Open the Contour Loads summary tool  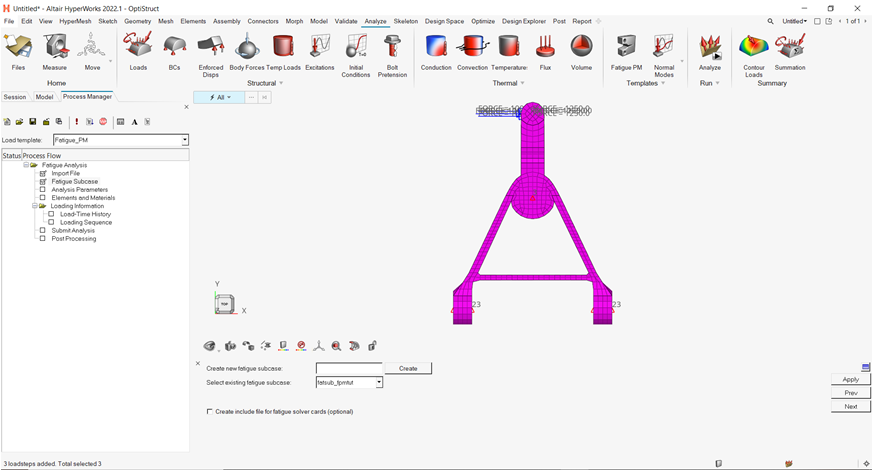pyautogui.click(x=753, y=46)
